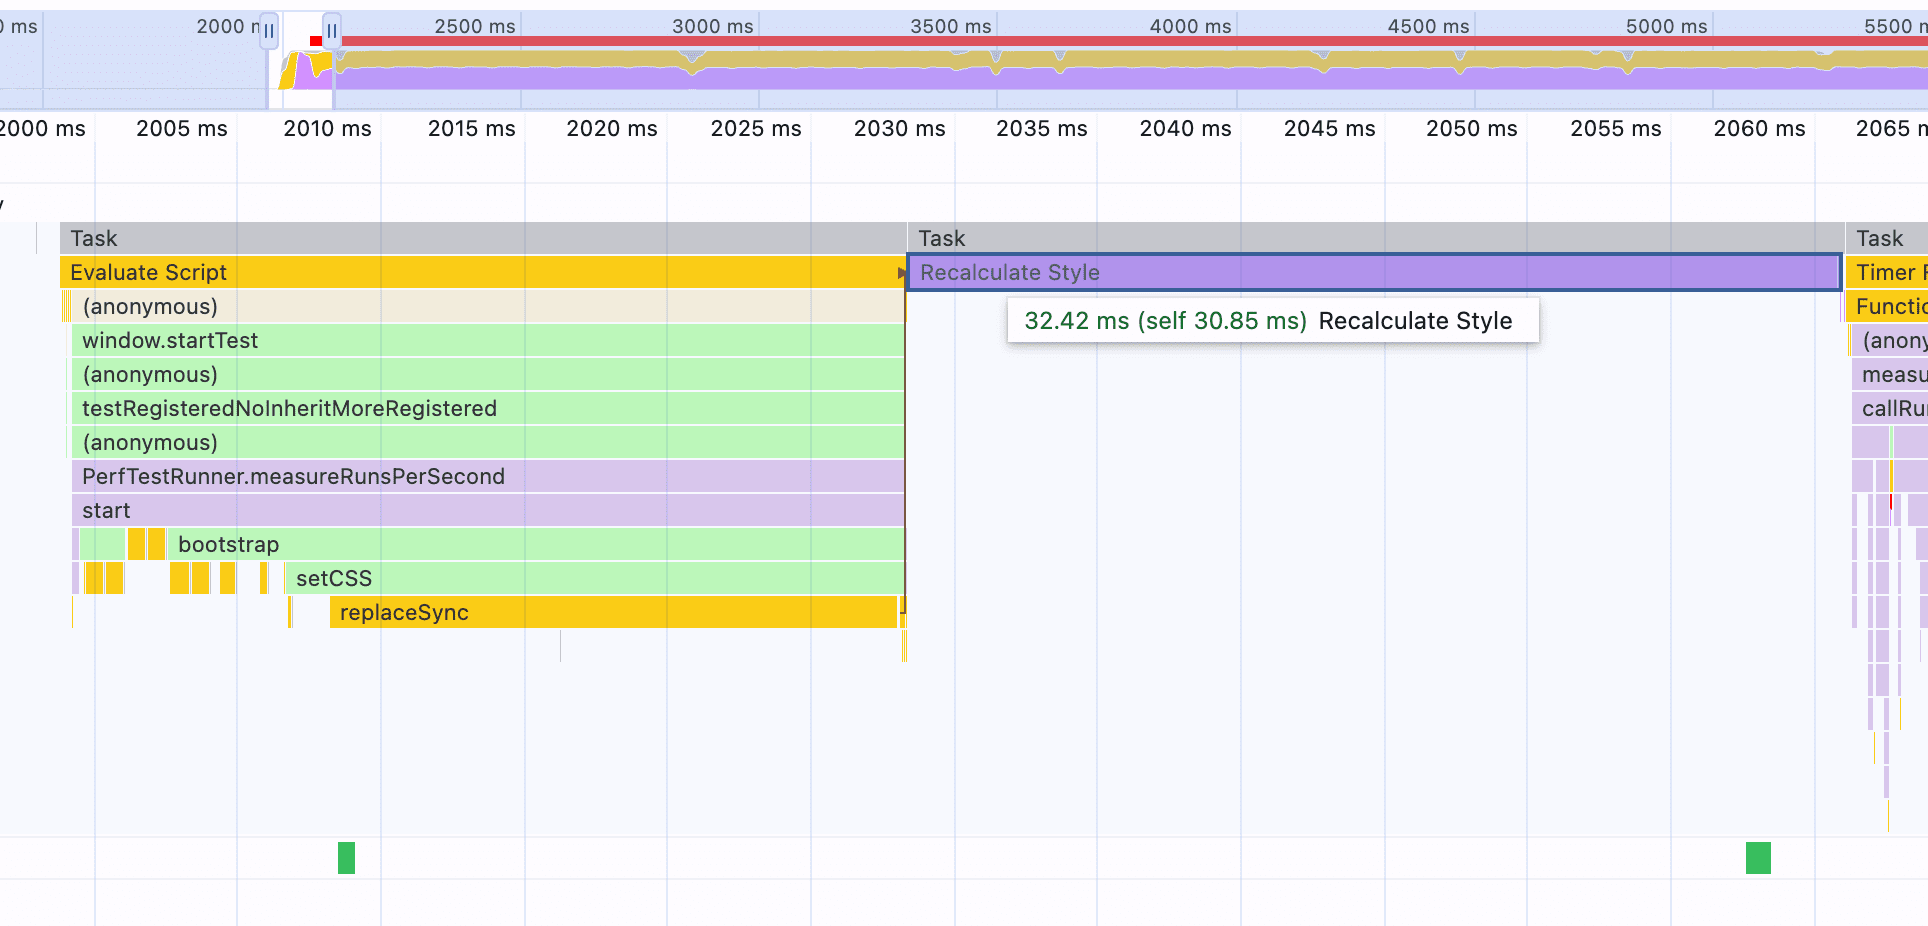
Task: Select the replaceSync yellow activity bar
Action: (600, 612)
